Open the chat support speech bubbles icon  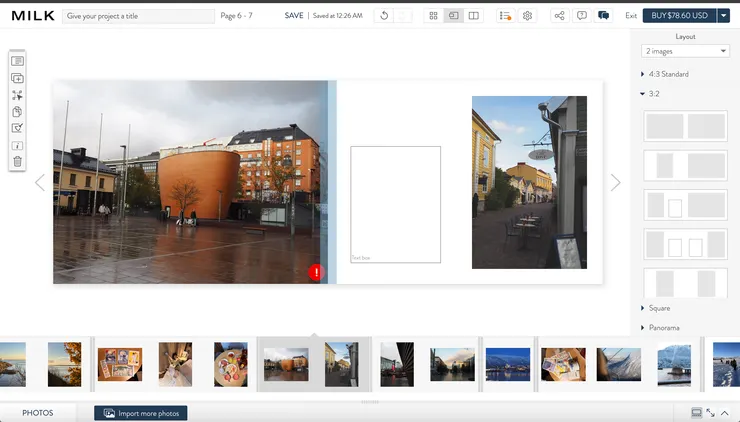tap(604, 16)
